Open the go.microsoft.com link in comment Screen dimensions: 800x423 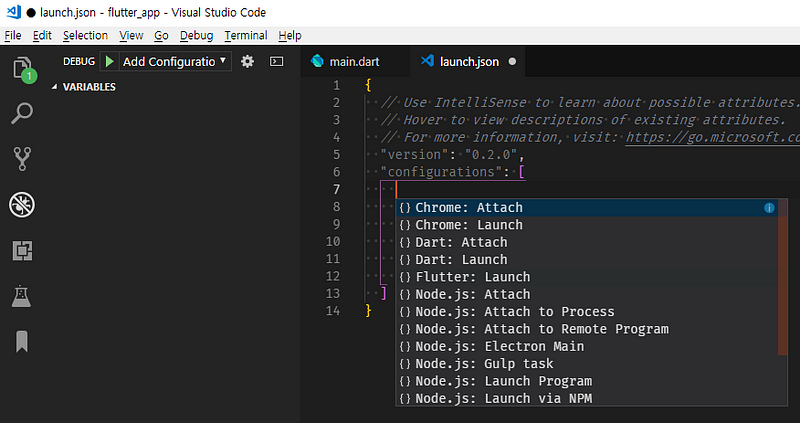click(713, 137)
